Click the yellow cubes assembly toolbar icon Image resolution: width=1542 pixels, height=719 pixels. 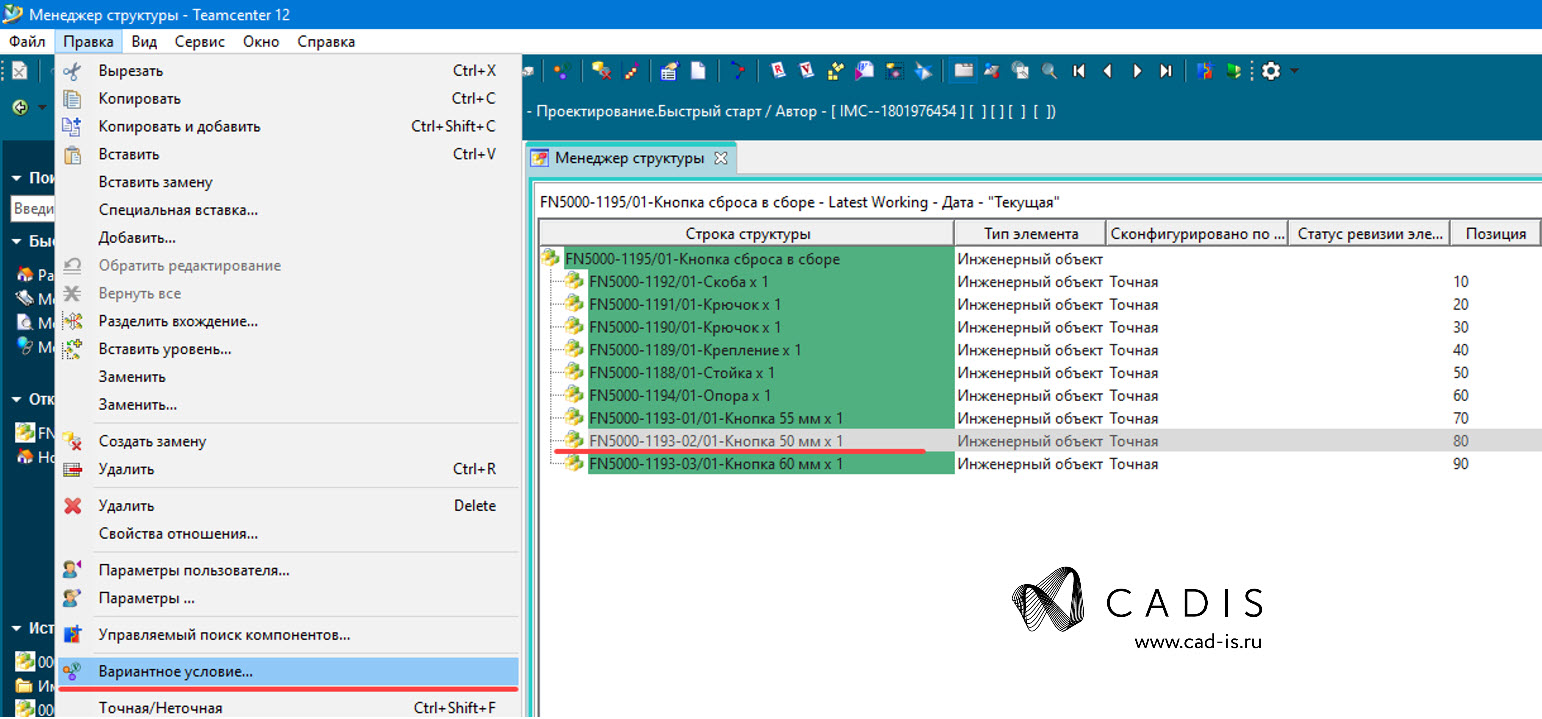(x=836, y=71)
